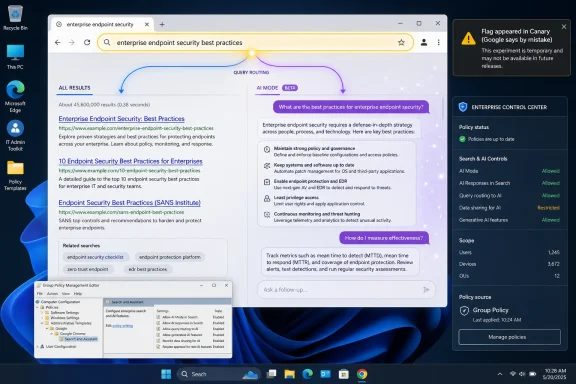The height and width of the screenshot is (384, 576).
Task: Select endpoint security checklist related search
Action: coord(95,257)
